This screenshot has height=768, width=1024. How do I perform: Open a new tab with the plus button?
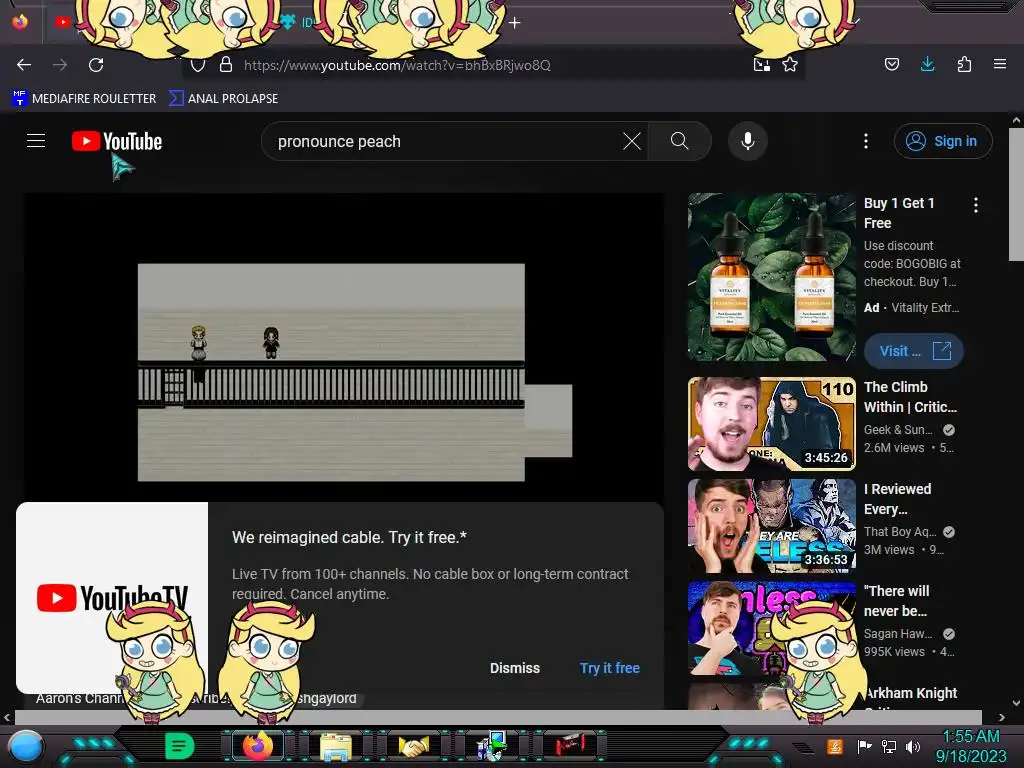click(515, 23)
